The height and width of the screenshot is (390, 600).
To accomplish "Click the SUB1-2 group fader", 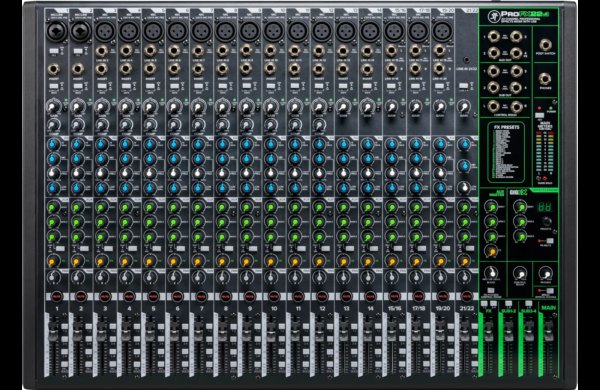I will pyautogui.click(x=509, y=331).
